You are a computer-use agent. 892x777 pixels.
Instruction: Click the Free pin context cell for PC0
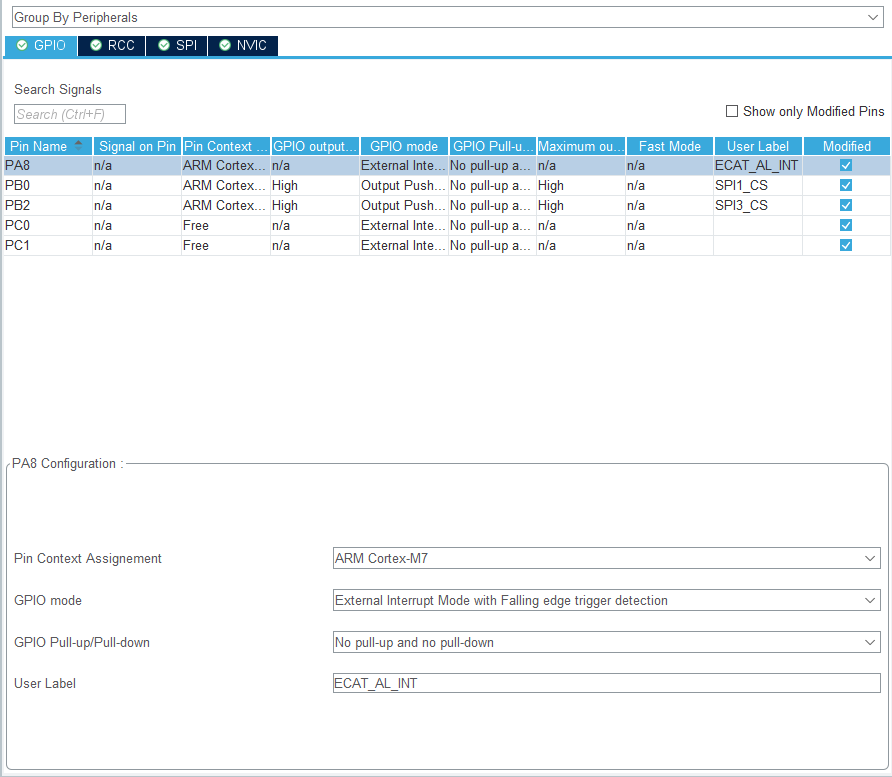point(226,225)
